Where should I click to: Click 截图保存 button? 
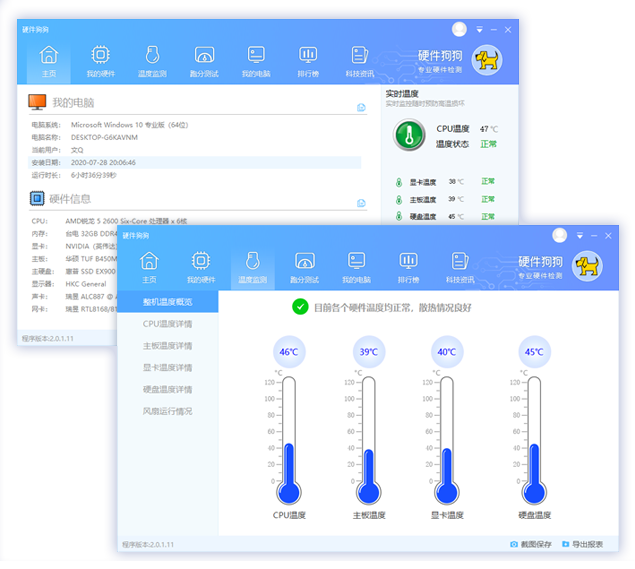531,544
